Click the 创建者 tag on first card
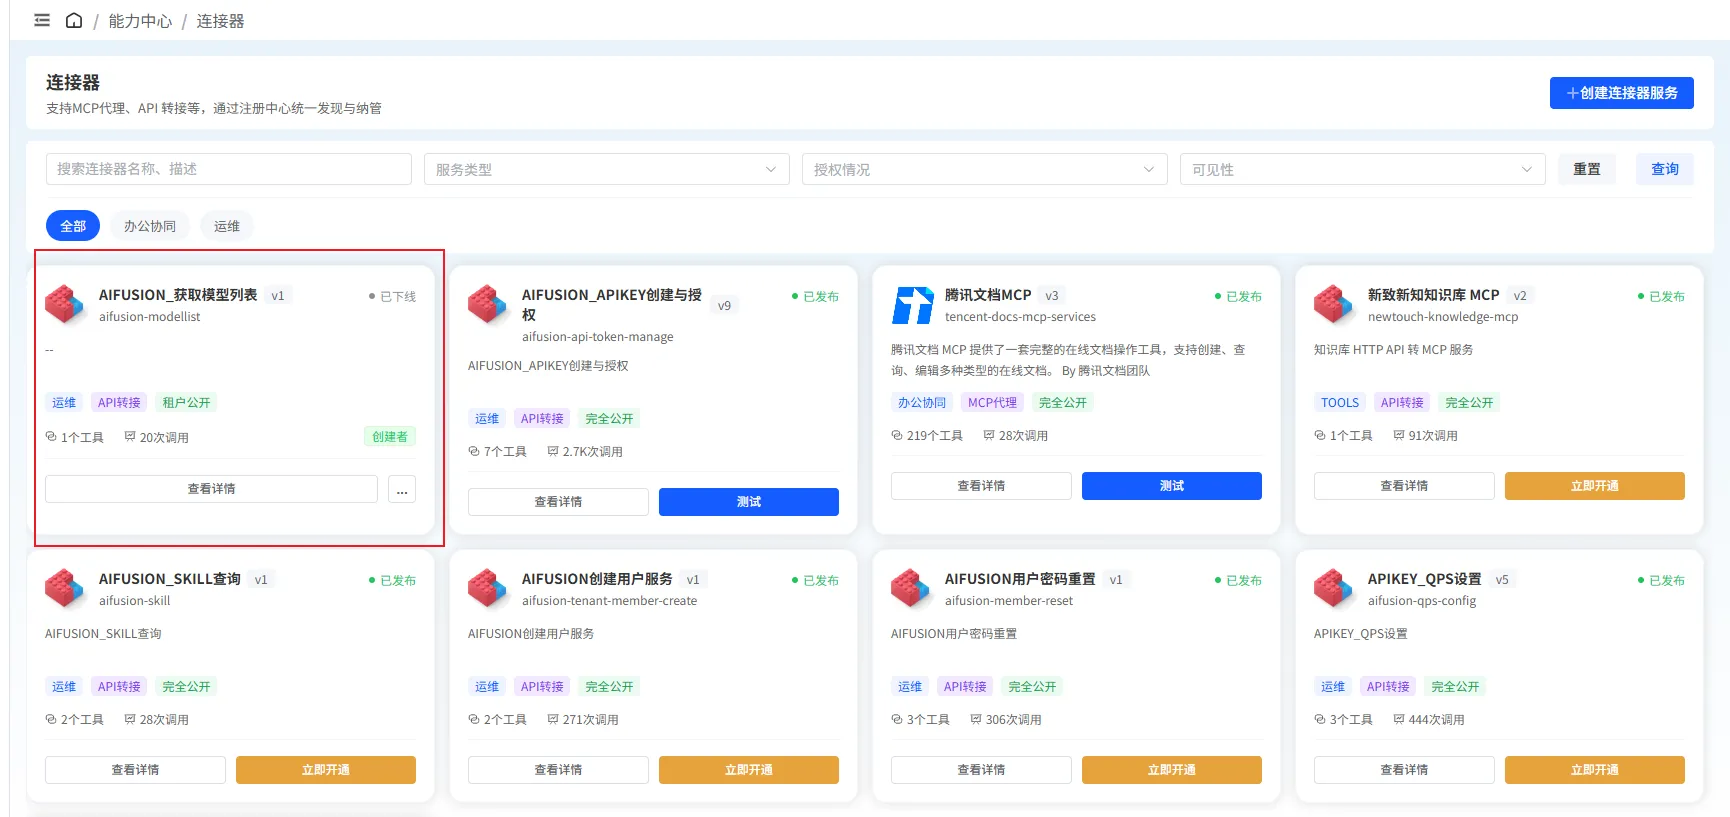 (x=390, y=437)
